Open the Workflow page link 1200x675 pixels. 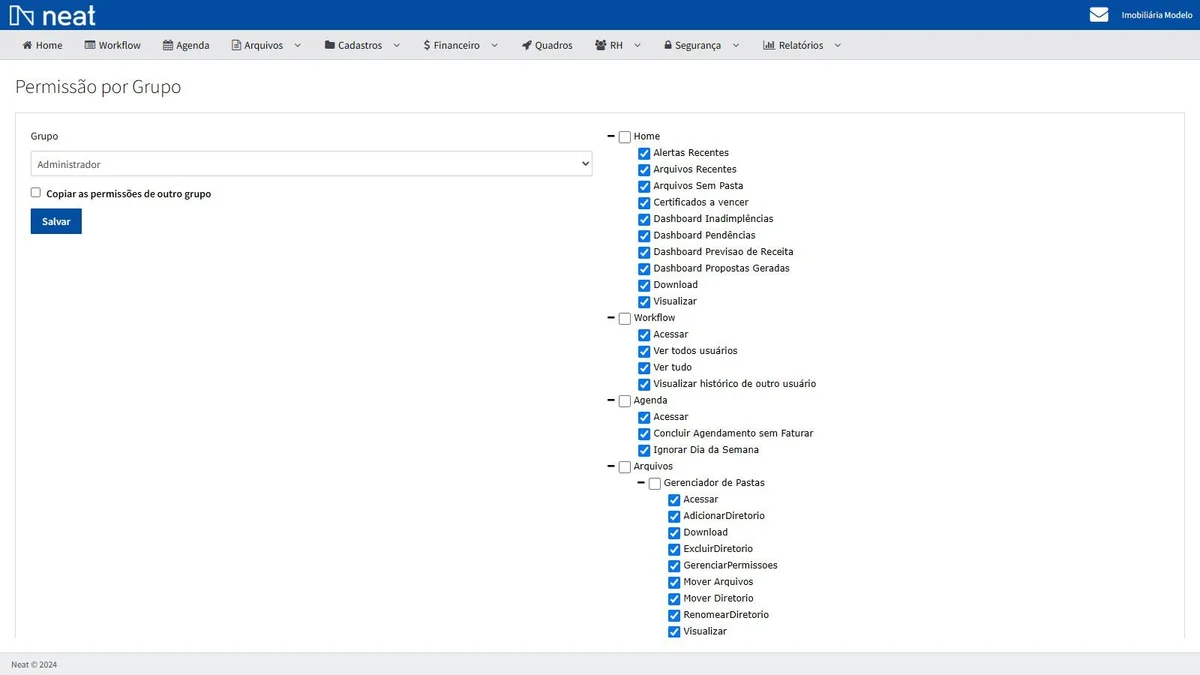click(x=113, y=45)
